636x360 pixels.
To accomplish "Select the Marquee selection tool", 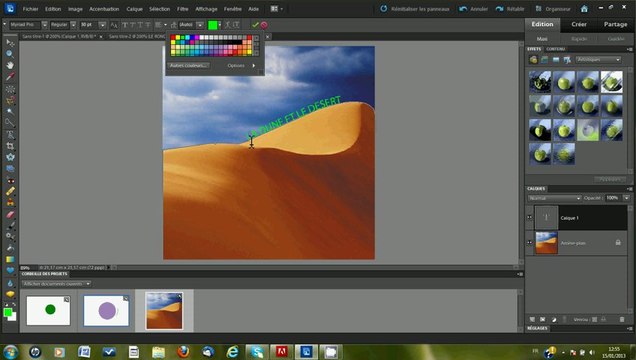I will [10, 89].
